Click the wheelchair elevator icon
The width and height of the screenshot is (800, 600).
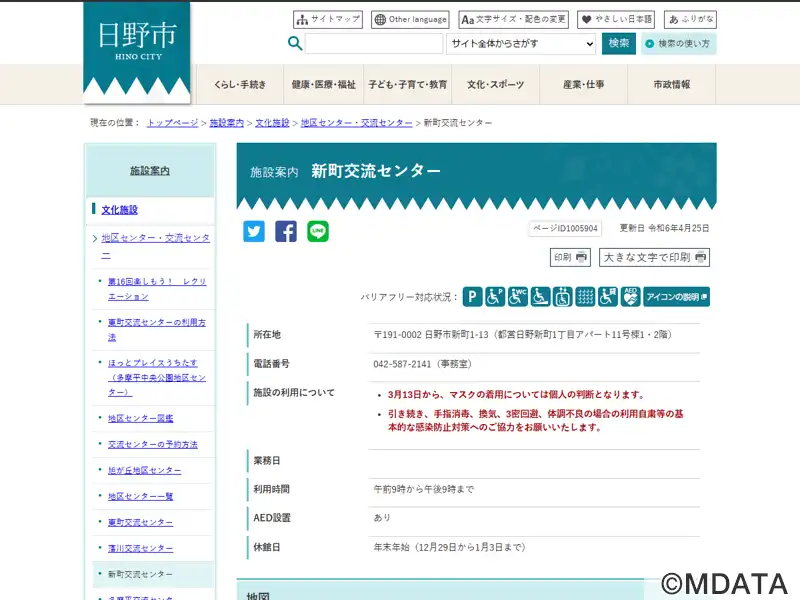[x=563, y=296]
